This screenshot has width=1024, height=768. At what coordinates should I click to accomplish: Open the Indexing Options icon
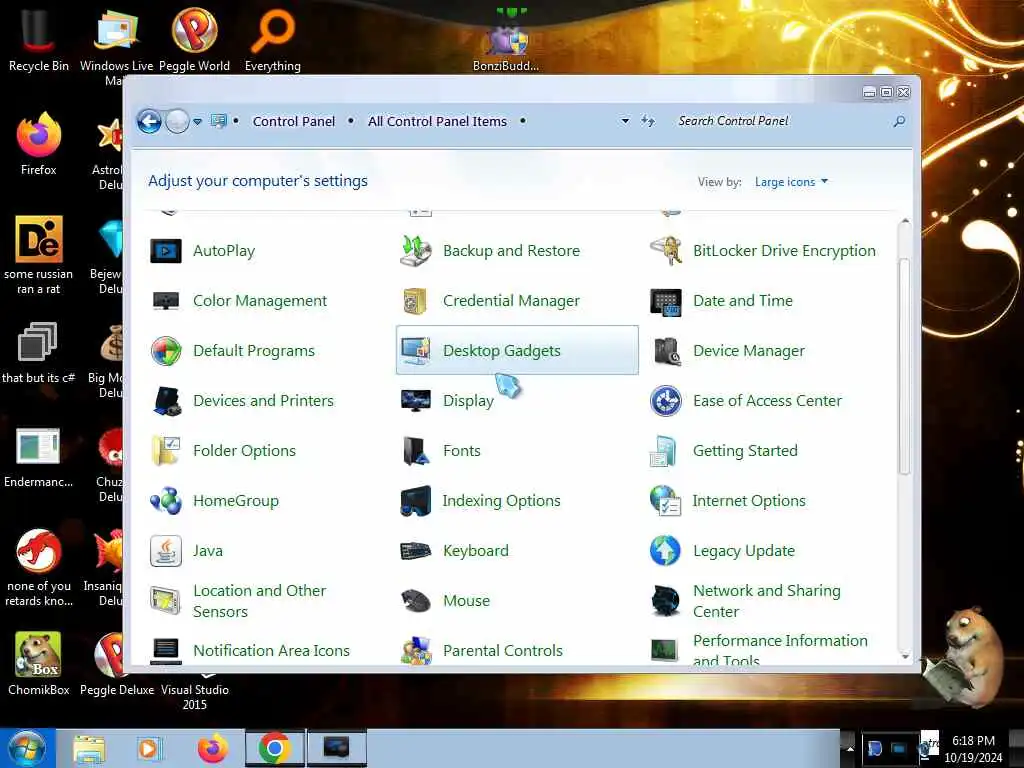point(416,501)
